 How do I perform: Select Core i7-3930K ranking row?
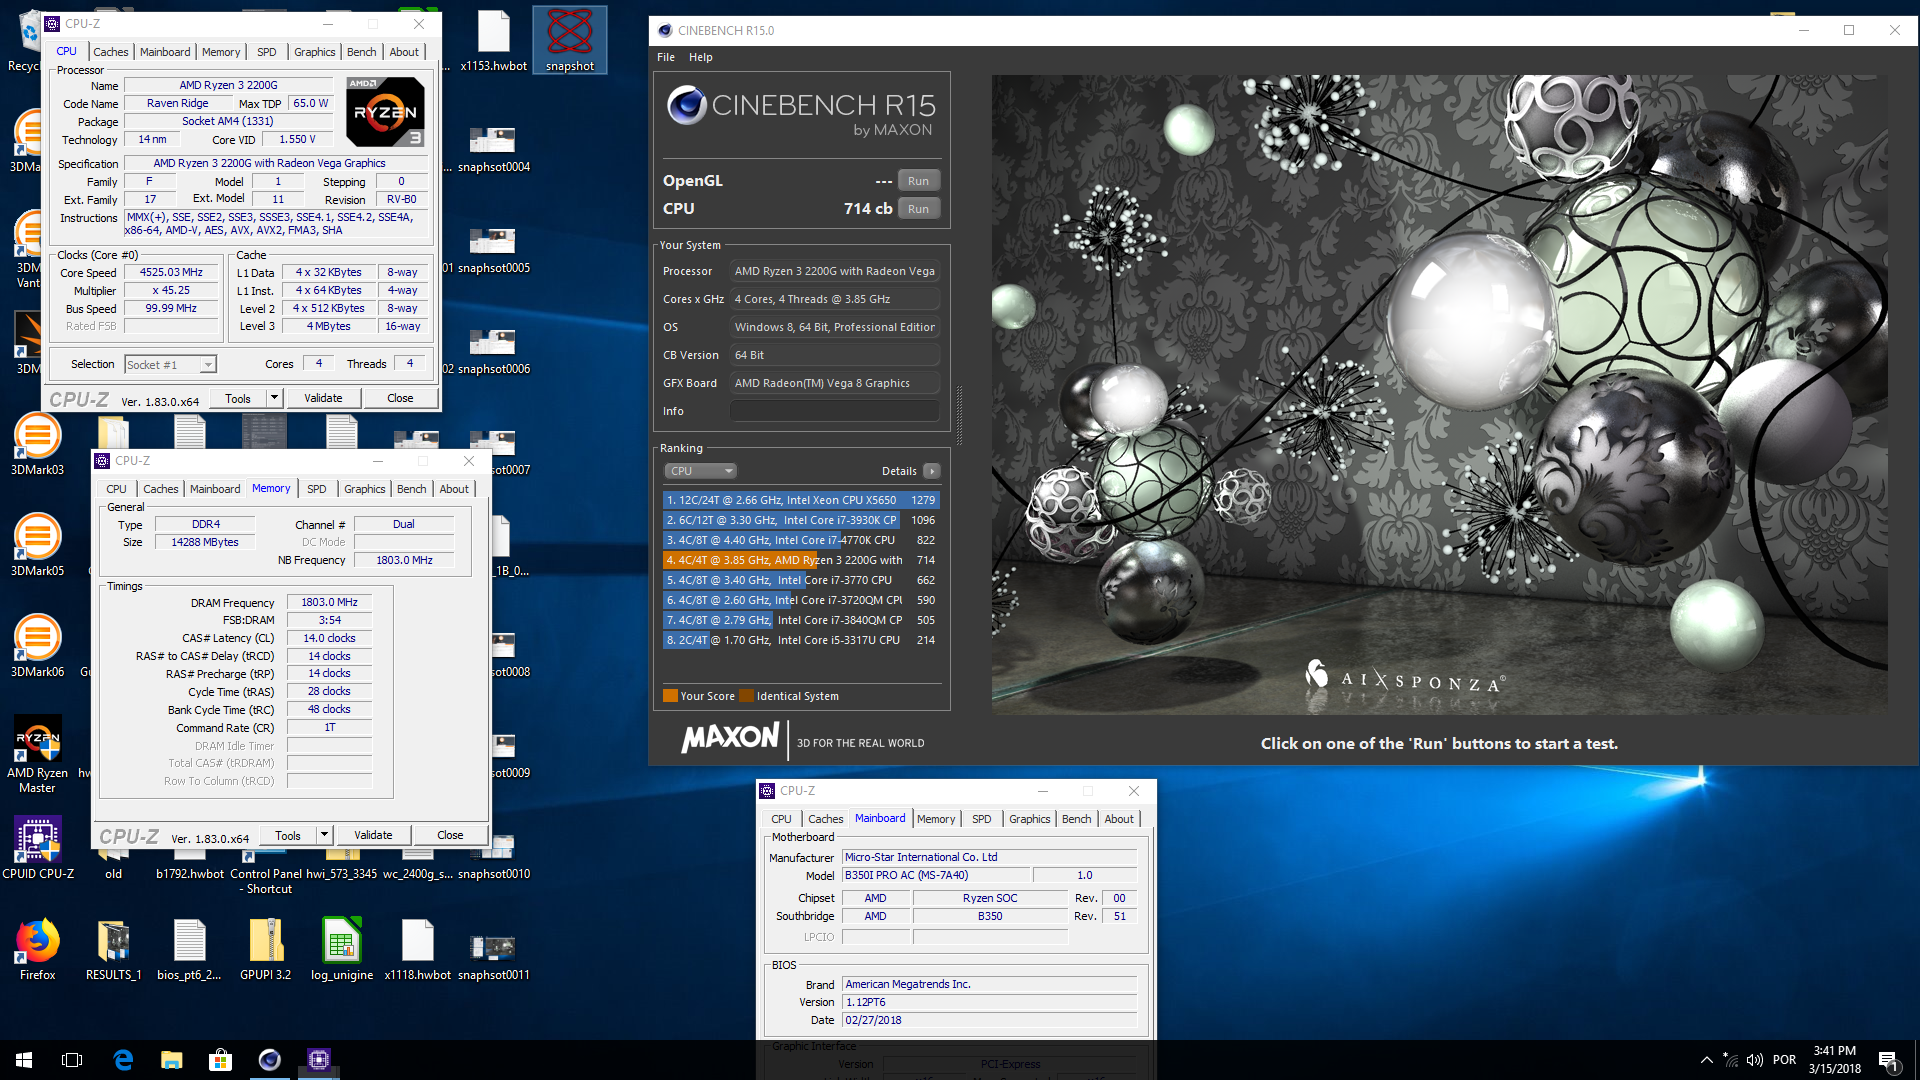(x=801, y=520)
